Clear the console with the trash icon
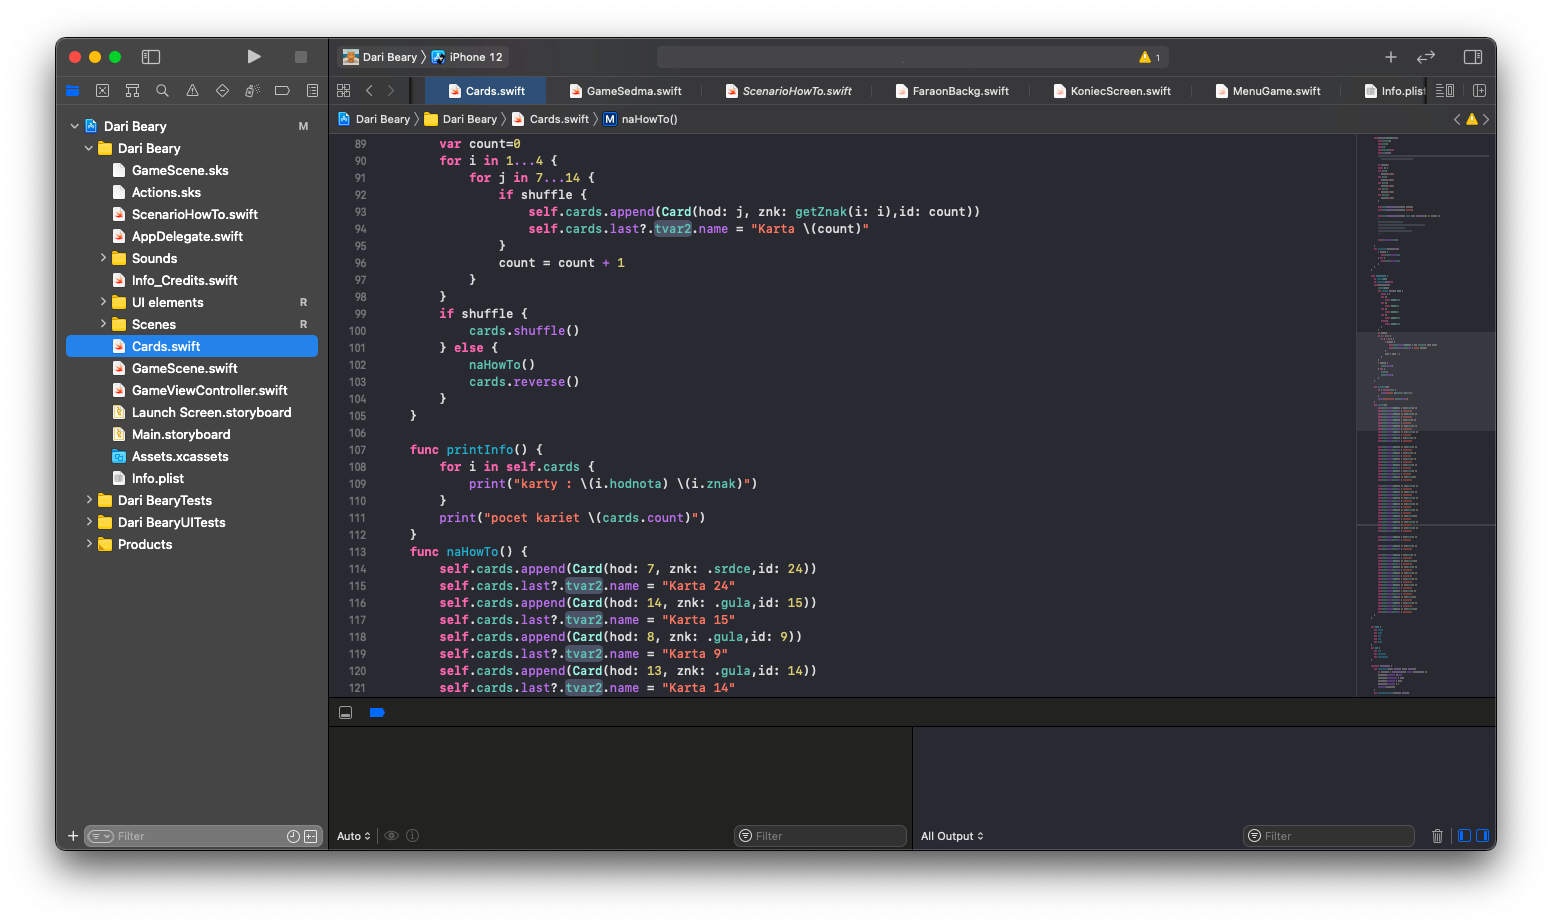 (x=1437, y=836)
